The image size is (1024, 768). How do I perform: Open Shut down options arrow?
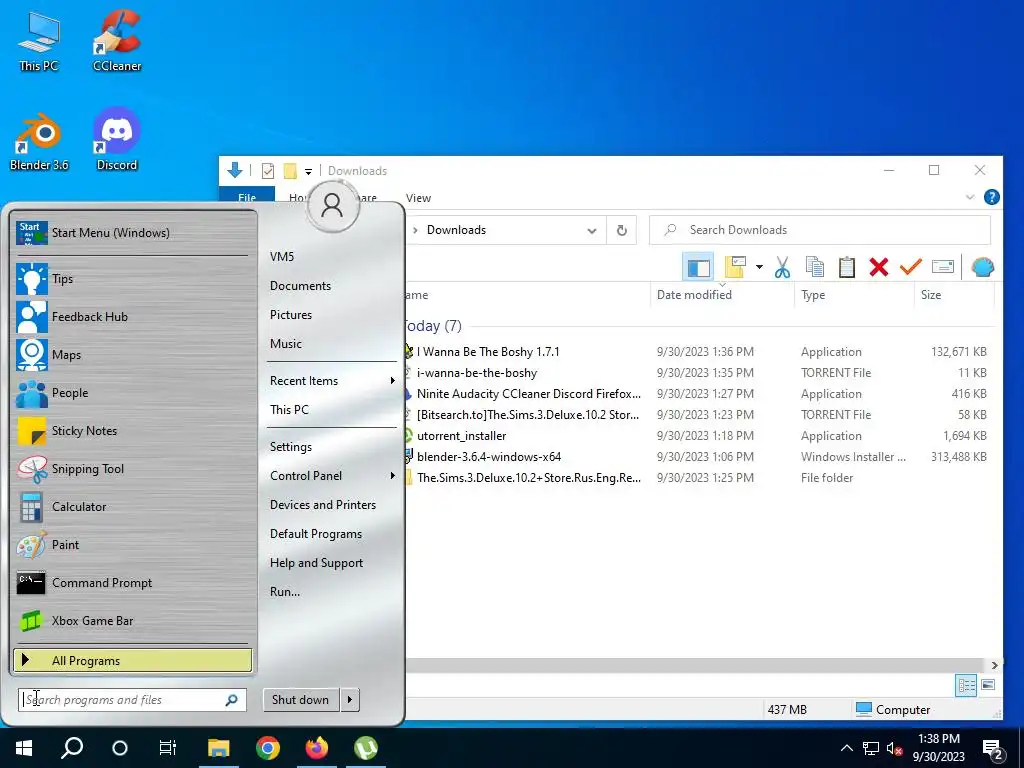350,699
